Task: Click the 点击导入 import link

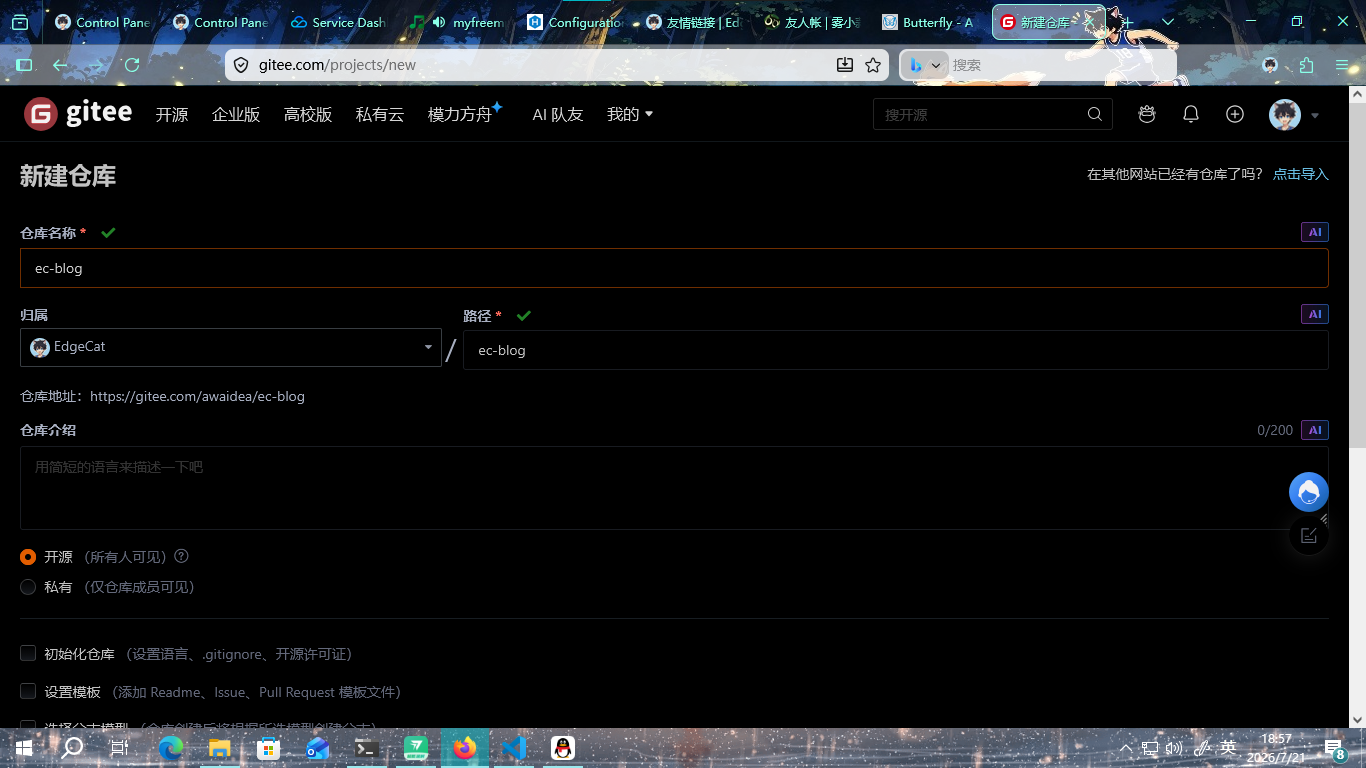Action: 1301,174
